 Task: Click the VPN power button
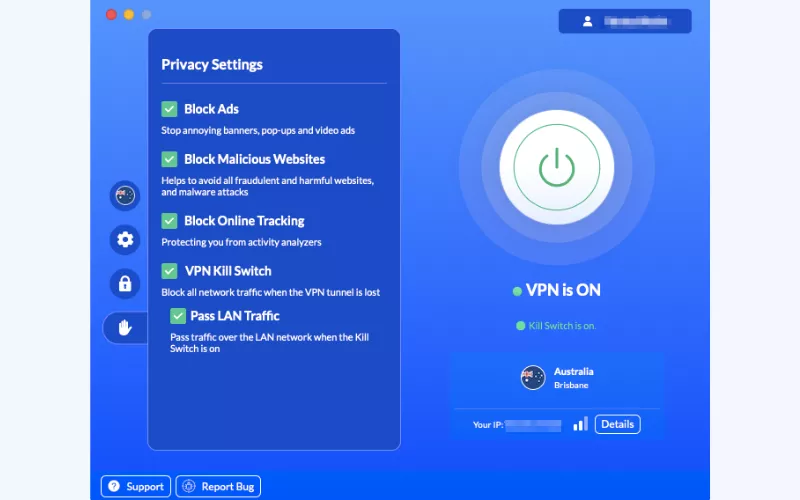tap(557, 167)
